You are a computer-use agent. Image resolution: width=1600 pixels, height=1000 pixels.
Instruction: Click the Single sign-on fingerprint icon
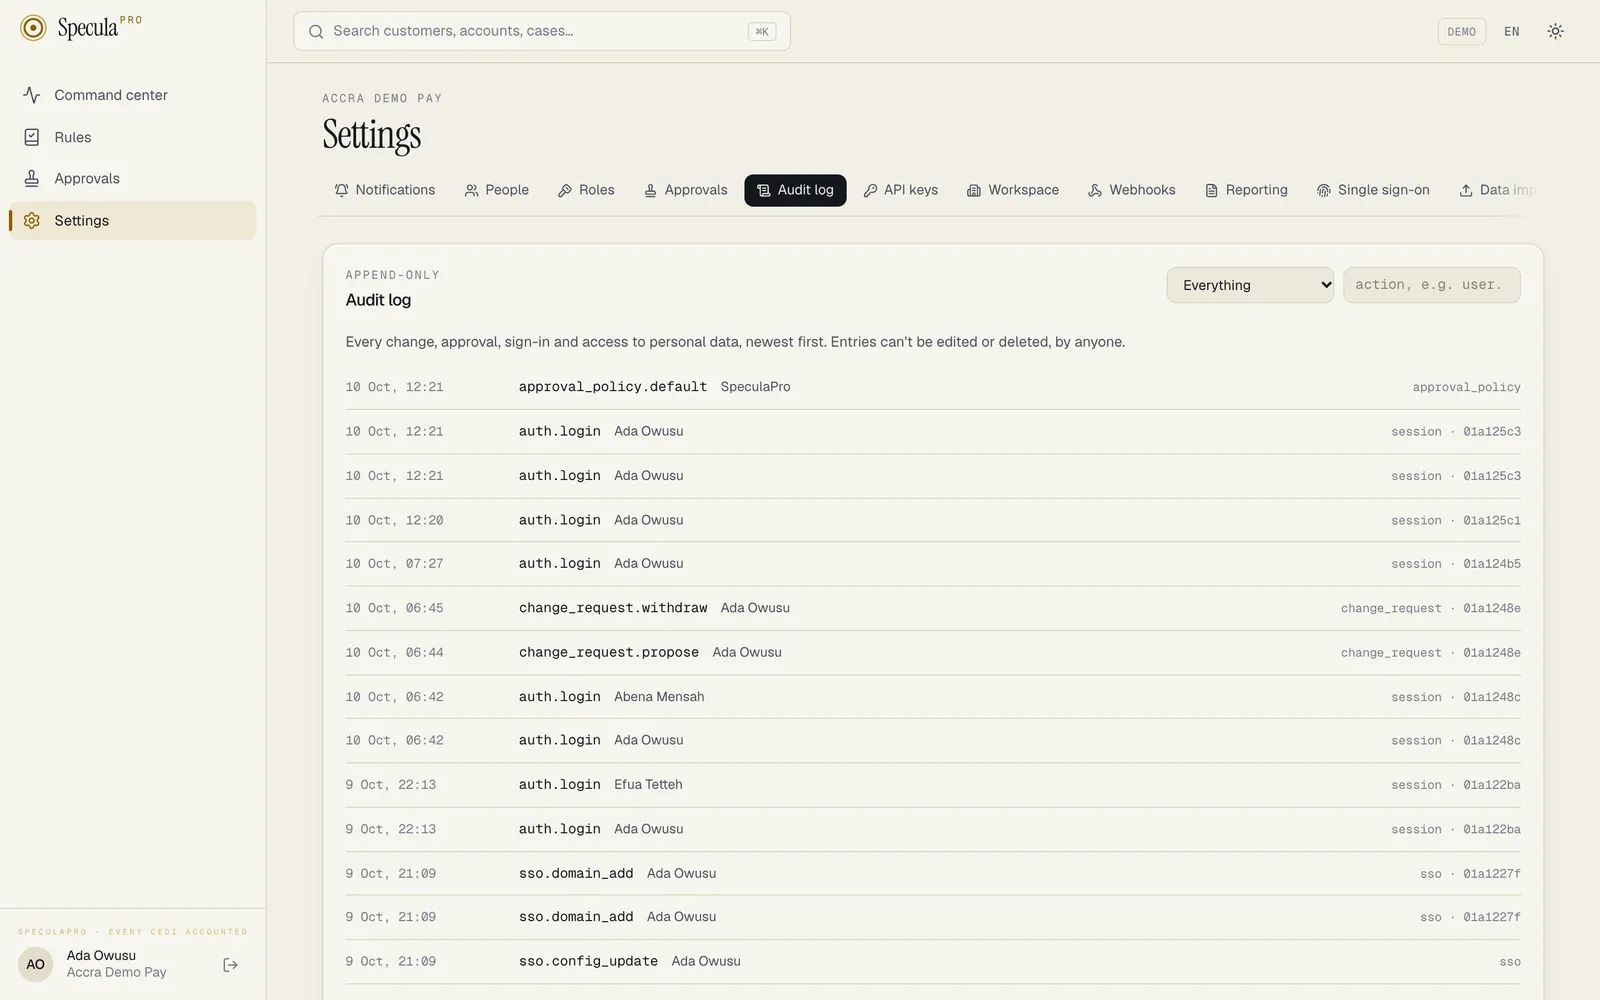pos(1324,190)
